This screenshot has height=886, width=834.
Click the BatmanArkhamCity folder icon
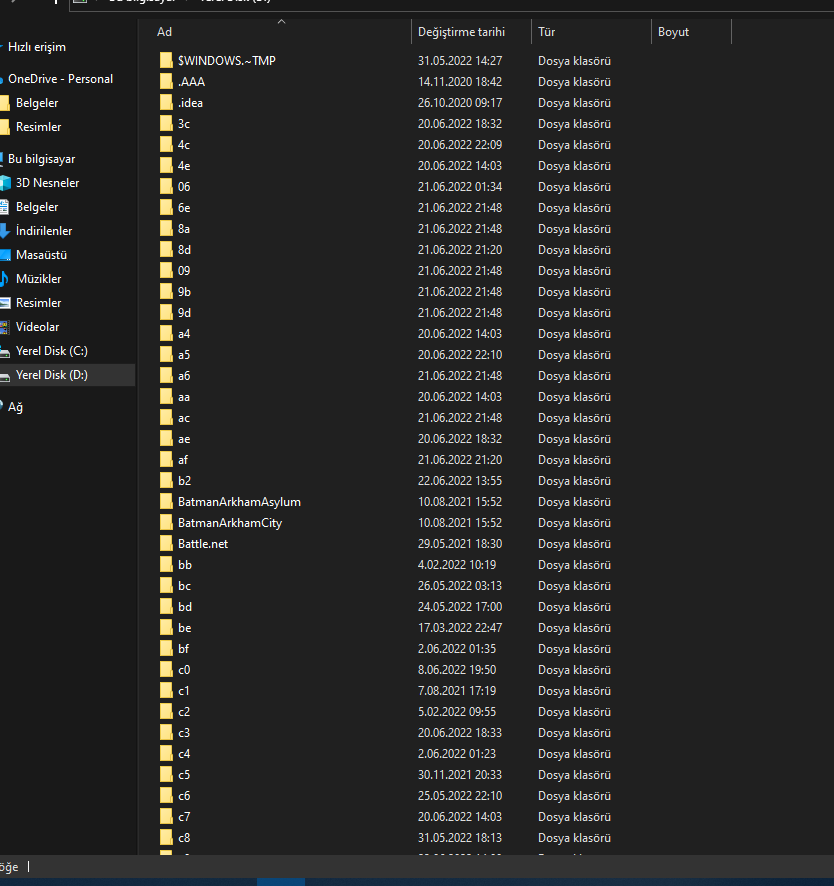[x=166, y=523]
